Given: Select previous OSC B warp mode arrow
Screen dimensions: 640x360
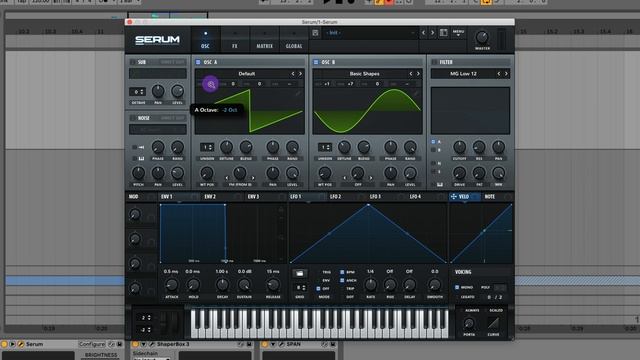Looking at the screenshot, I should pyautogui.click(x=345, y=178).
